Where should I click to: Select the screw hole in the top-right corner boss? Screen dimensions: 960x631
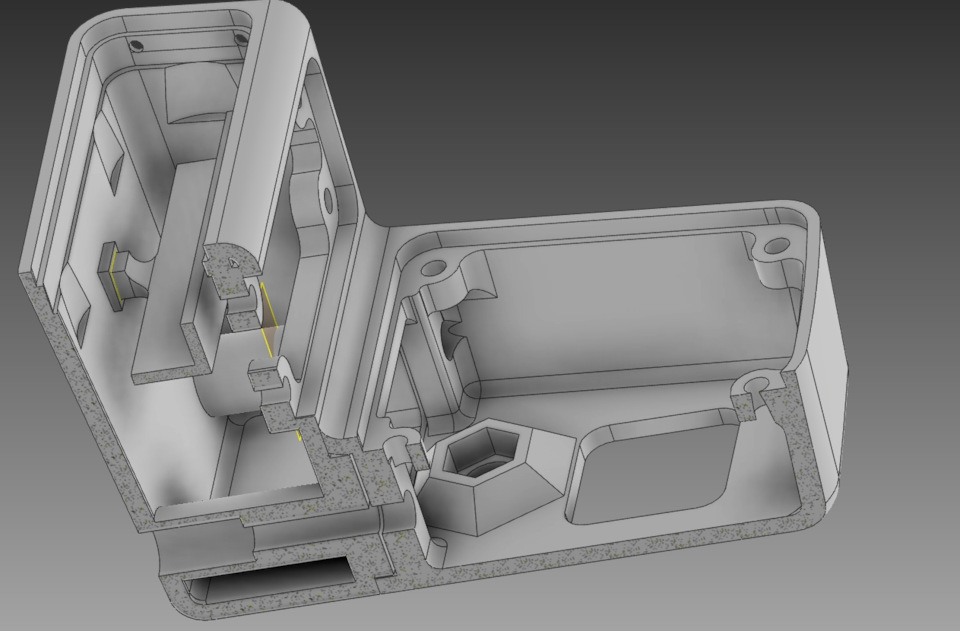(x=776, y=246)
